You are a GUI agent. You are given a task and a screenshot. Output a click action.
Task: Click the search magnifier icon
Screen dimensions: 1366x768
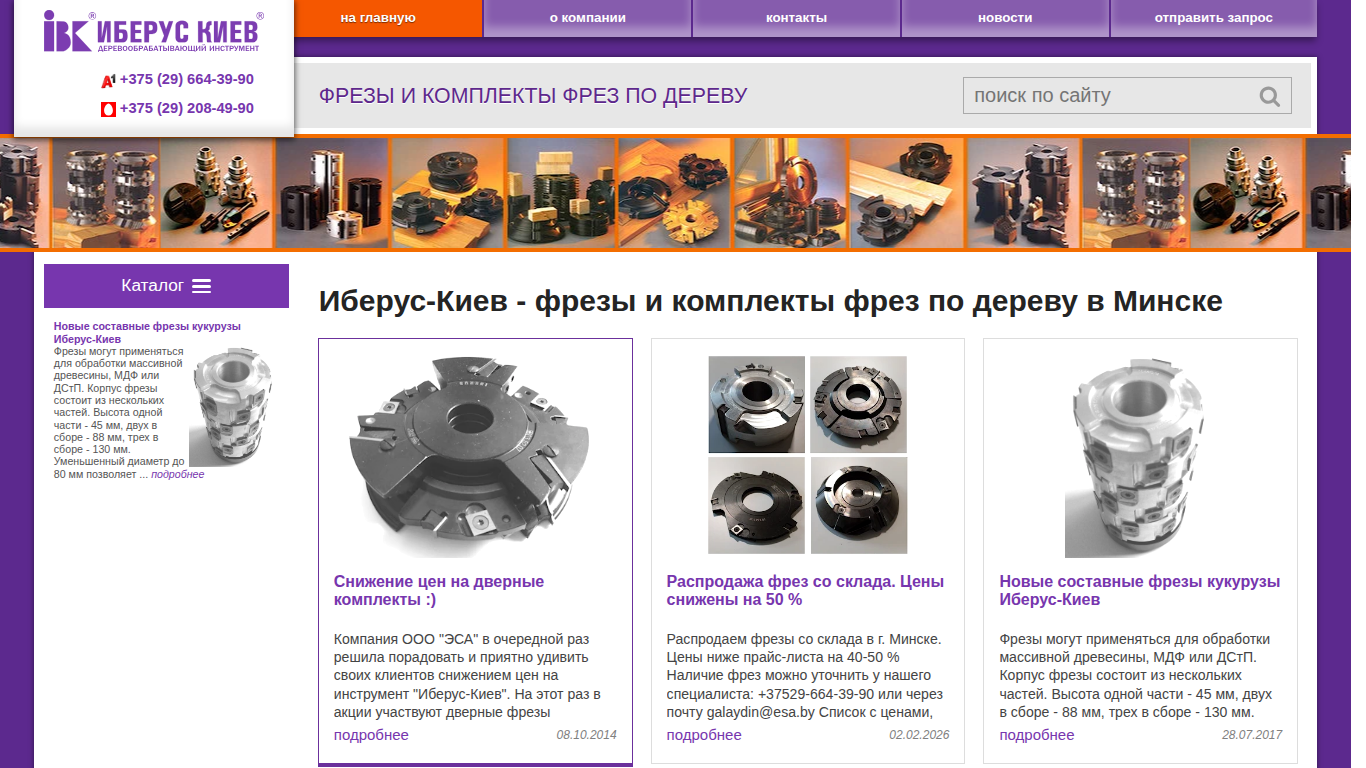(x=1270, y=96)
